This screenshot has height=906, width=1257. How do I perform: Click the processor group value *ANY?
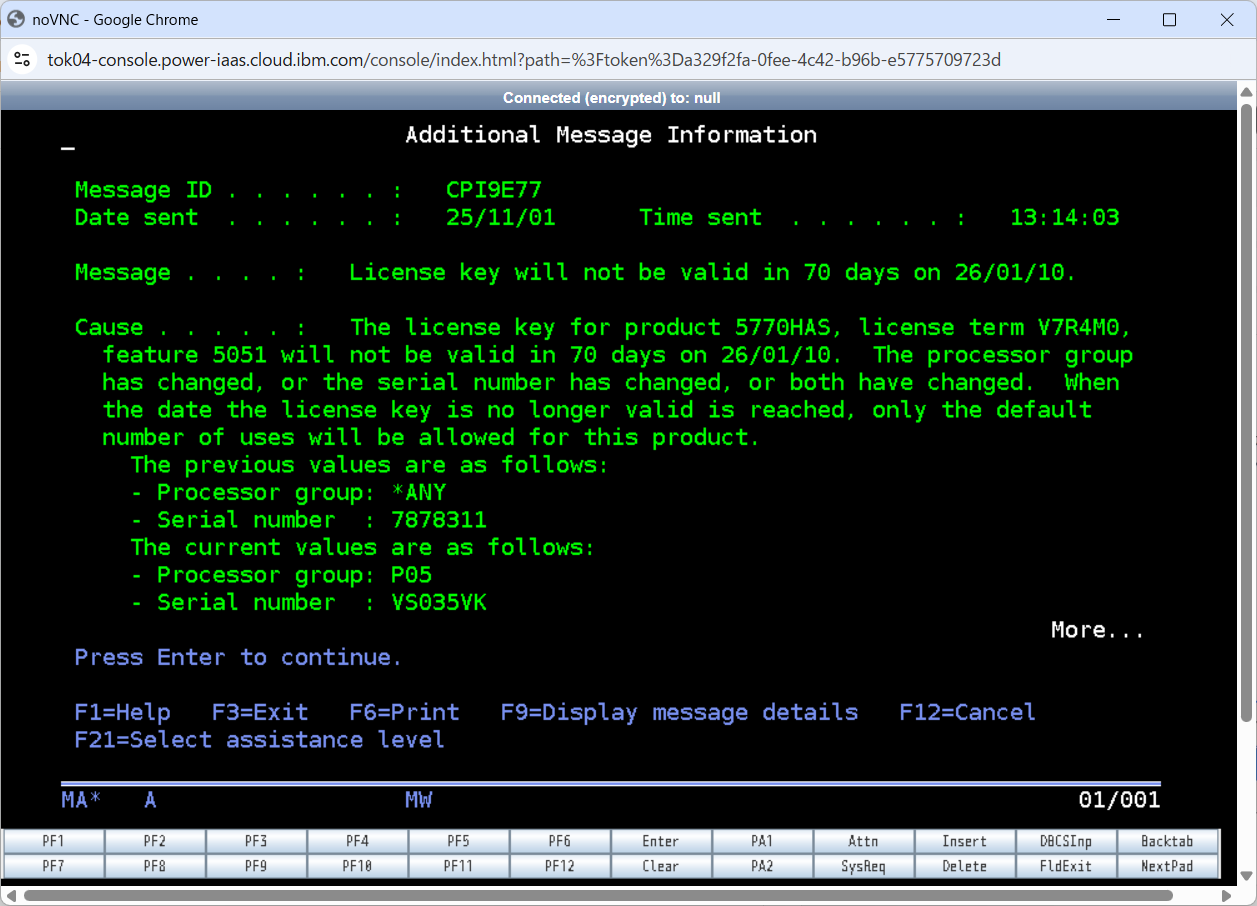[418, 492]
